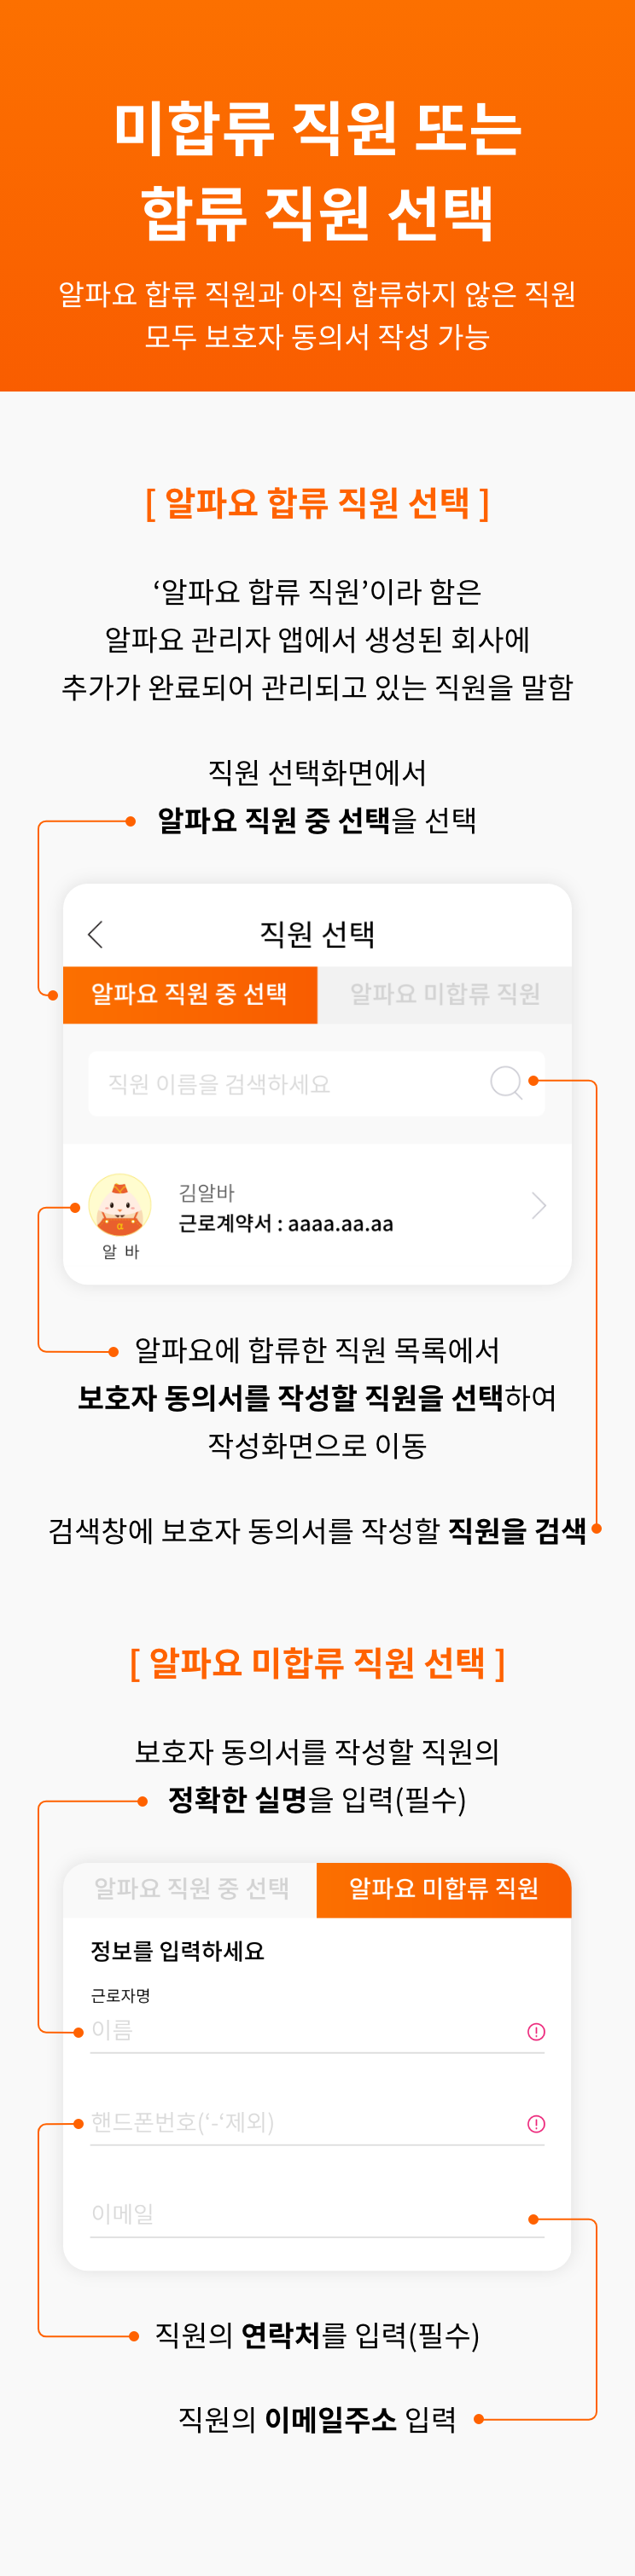
Task: Click the 정보를 입력하세요 label
Action: tap(177, 1952)
